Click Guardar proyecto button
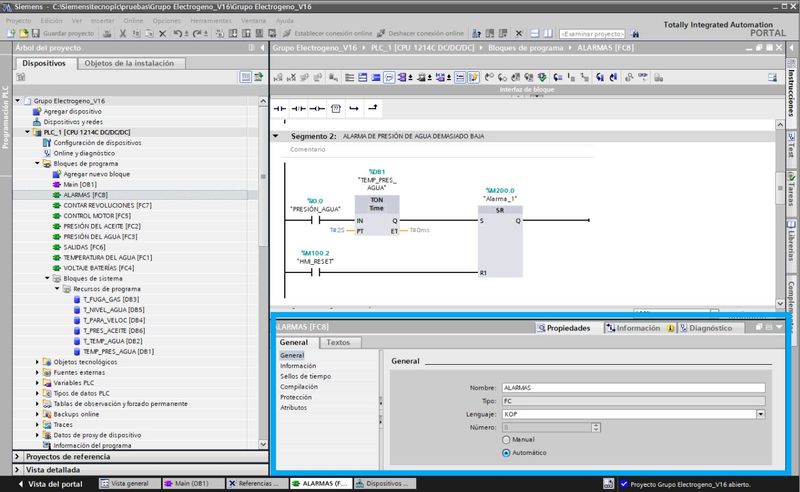Image resolution: width=800 pixels, height=492 pixels. point(64,34)
